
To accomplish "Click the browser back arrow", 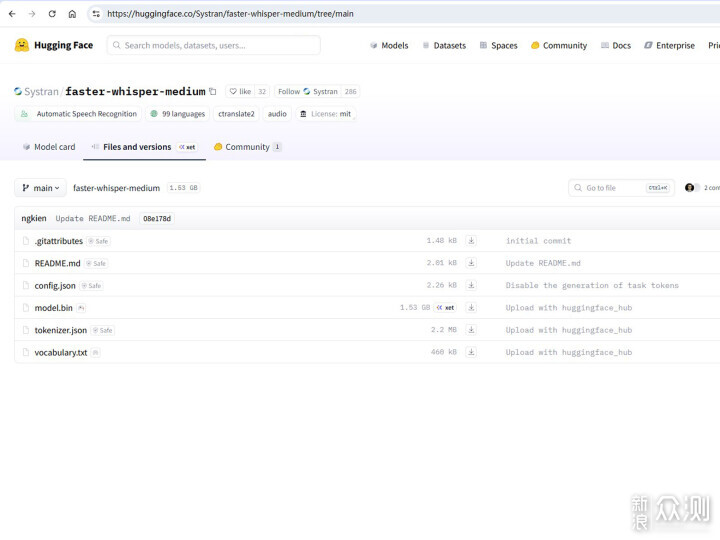I will tap(12, 14).
